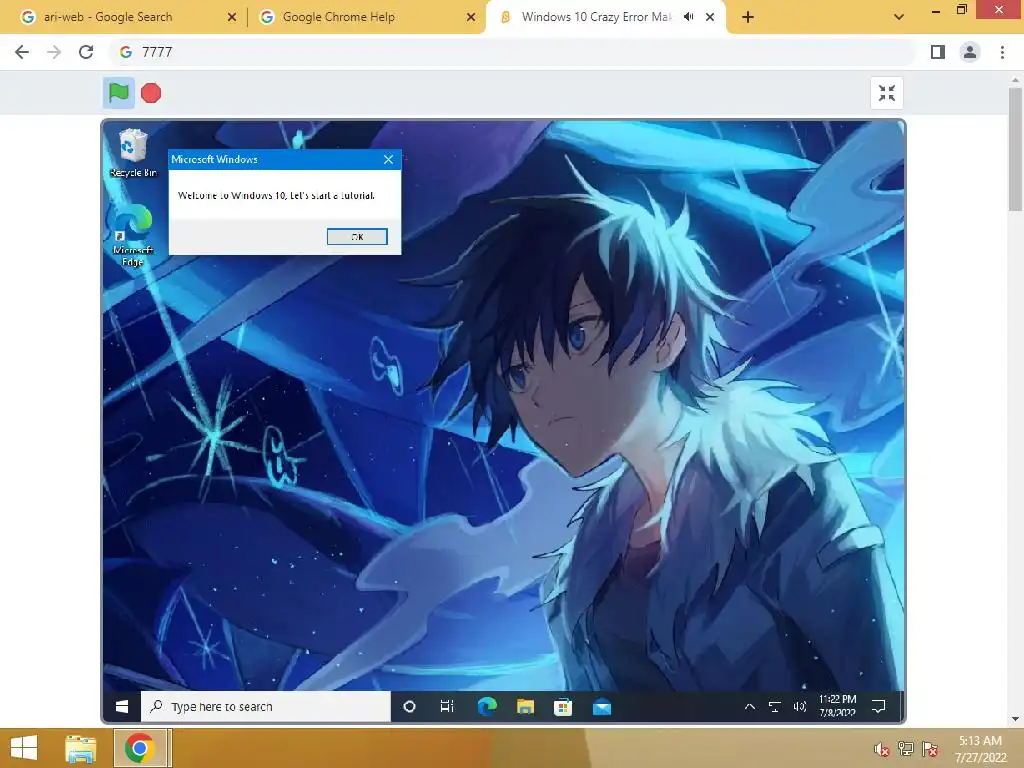This screenshot has width=1024, height=768.
Task: Close the ari-web Google Search tab
Action: [x=232, y=18]
